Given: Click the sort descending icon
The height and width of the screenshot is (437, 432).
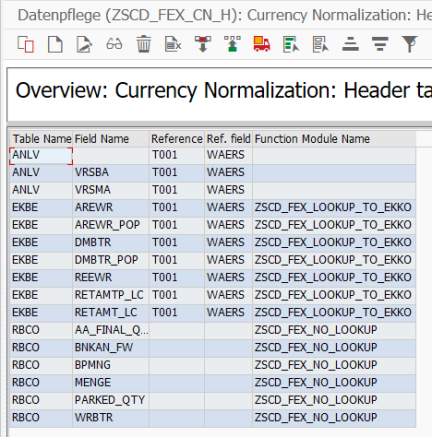Looking at the screenshot, I should tap(380, 44).
